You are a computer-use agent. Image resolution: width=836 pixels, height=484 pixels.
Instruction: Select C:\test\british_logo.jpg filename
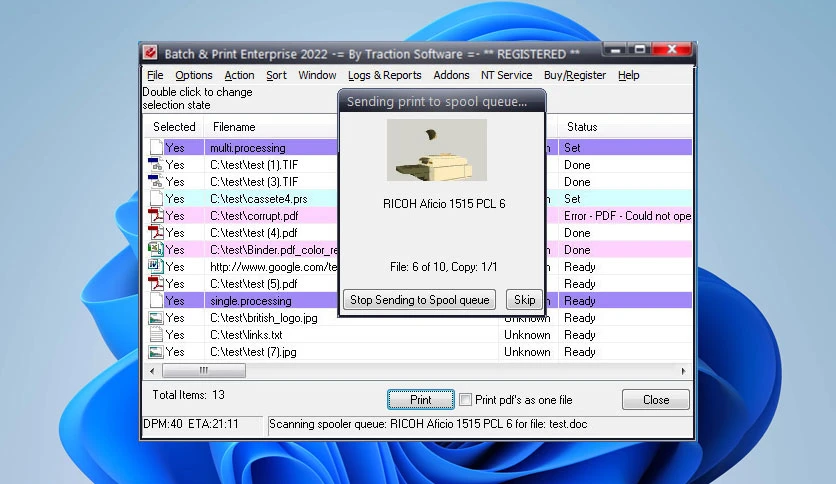click(263, 318)
